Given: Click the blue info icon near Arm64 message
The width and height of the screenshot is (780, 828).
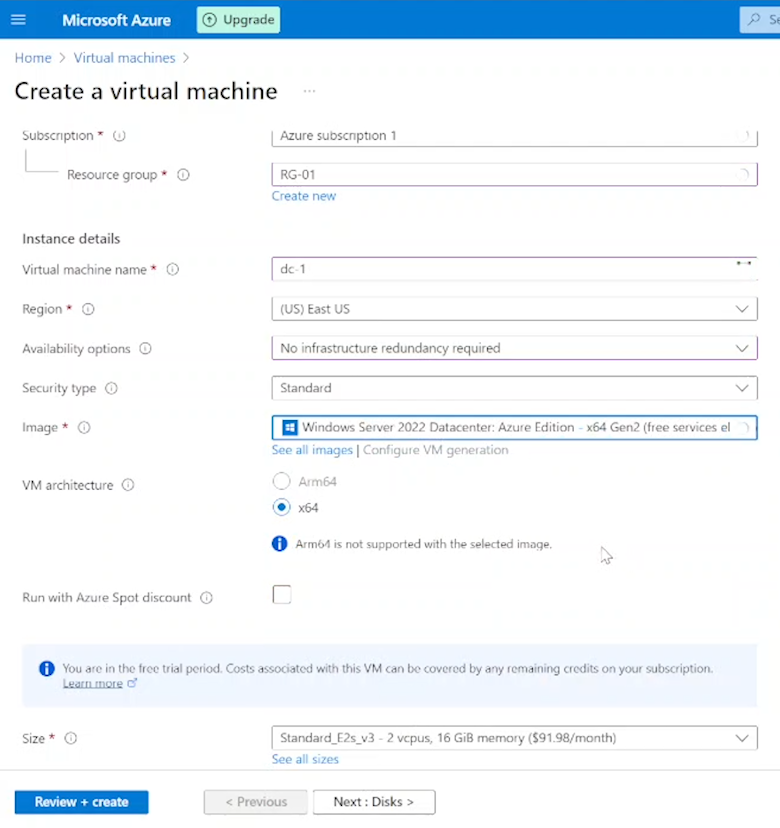Looking at the screenshot, I should pyautogui.click(x=279, y=543).
